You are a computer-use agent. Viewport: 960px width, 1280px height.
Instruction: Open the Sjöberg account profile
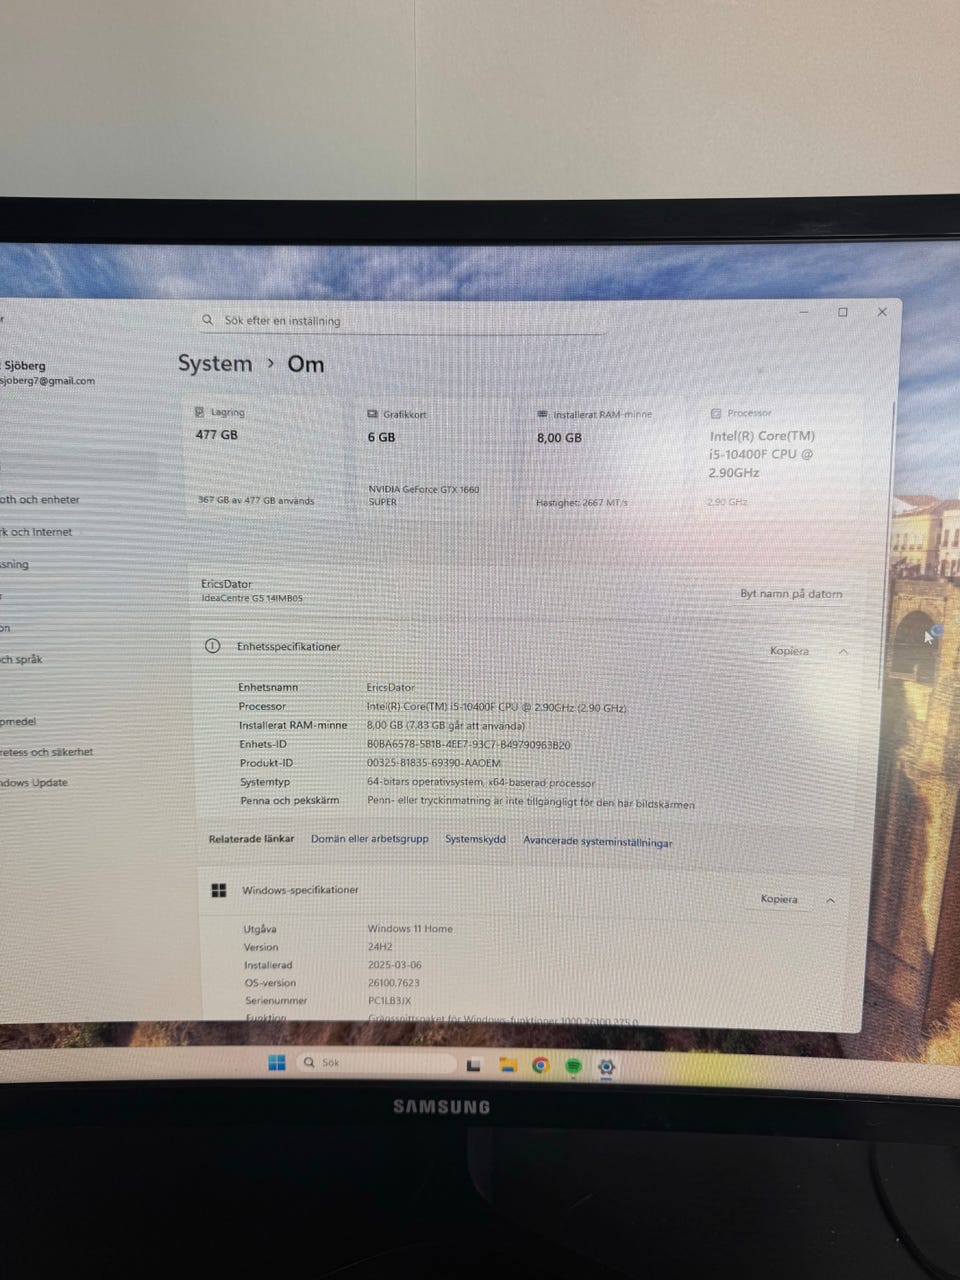(47, 372)
